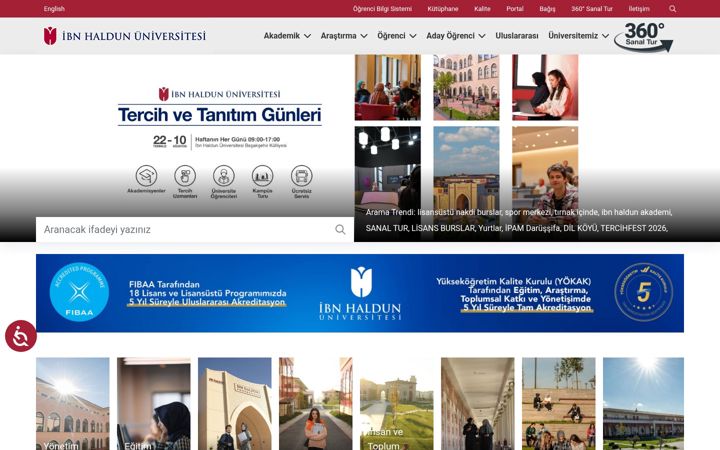This screenshot has width=720, height=450.
Task: Open the Eğitim thumbnail card
Action: (x=154, y=404)
